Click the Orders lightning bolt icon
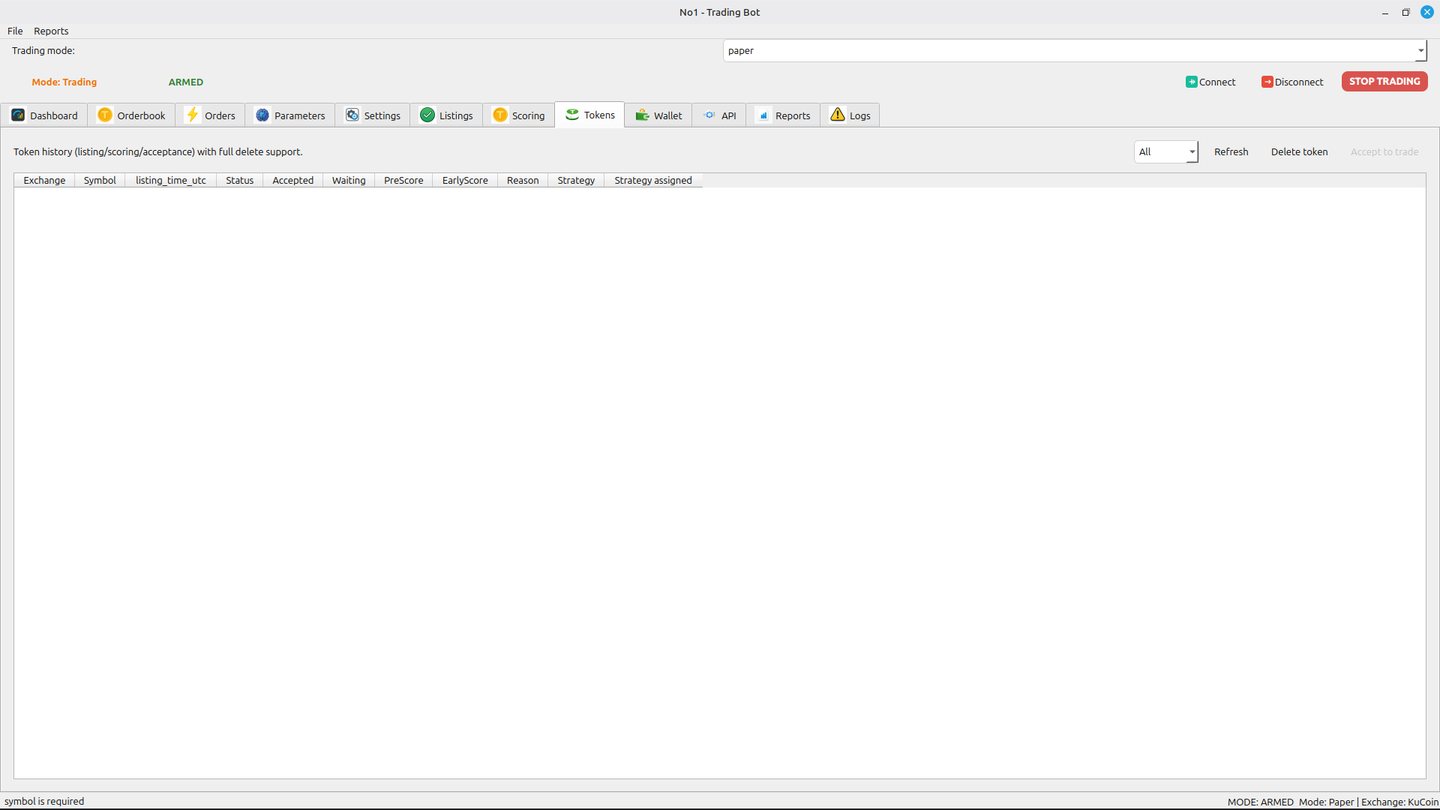Image resolution: width=1440 pixels, height=810 pixels. coord(193,115)
